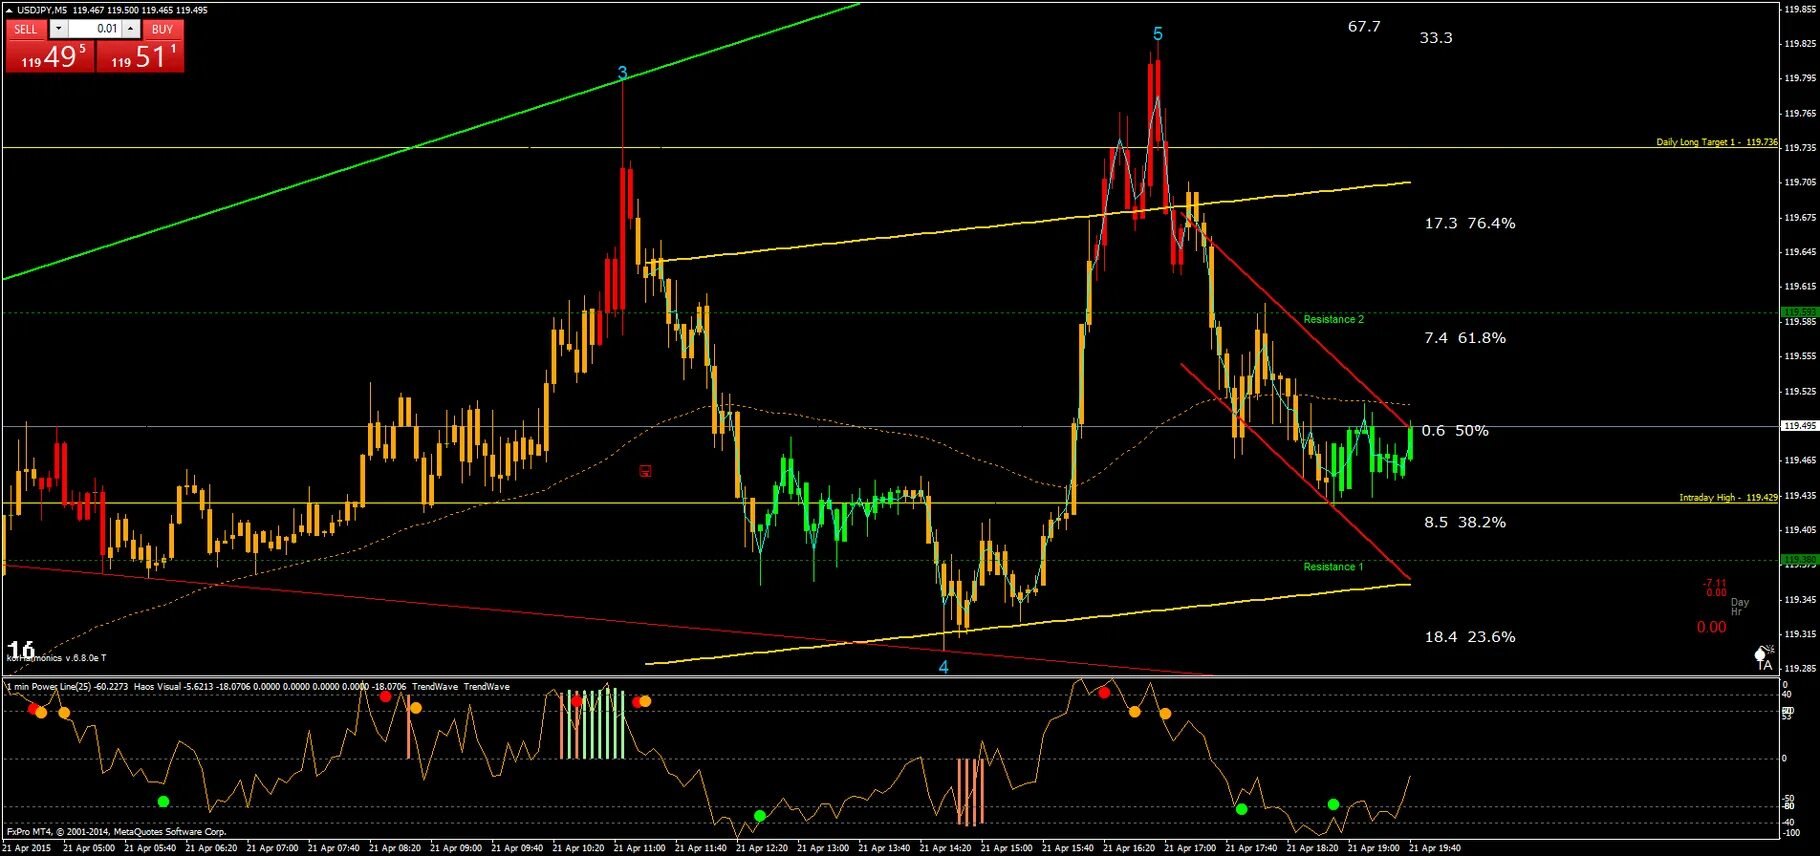Click the Intraday High 119.429 label
The image size is (1820, 856).
(x=1728, y=497)
